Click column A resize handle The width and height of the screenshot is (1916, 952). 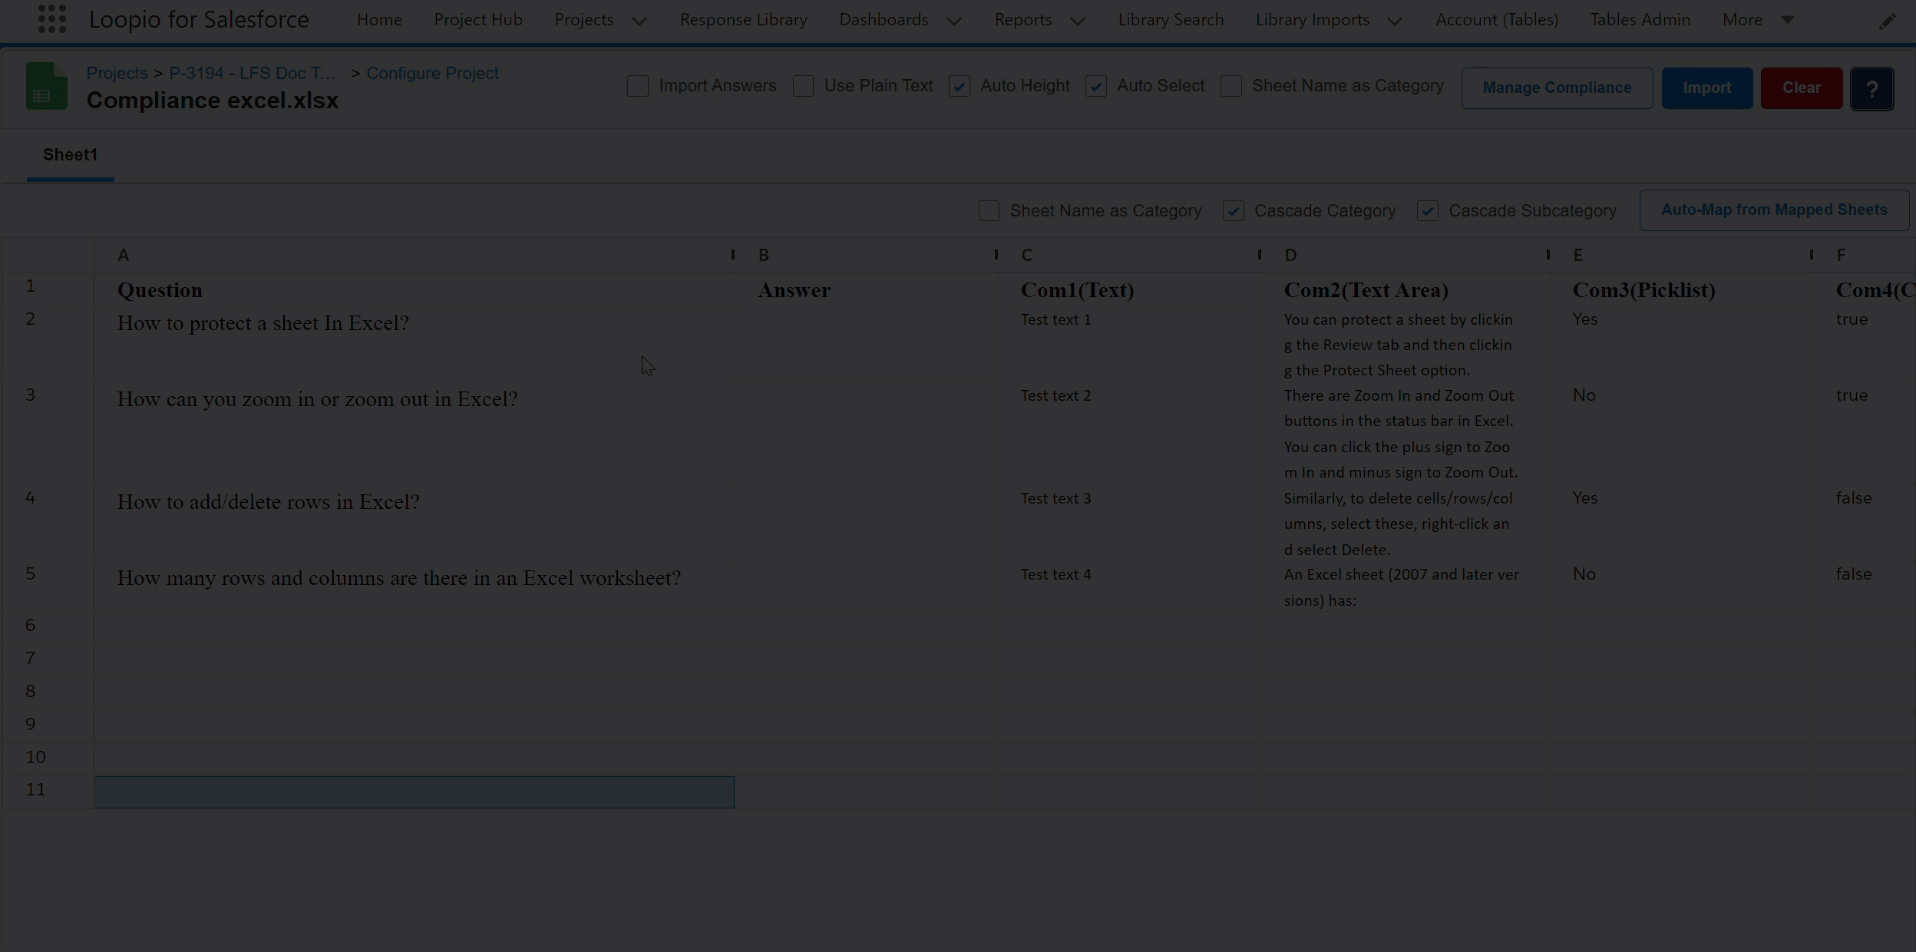click(x=733, y=255)
